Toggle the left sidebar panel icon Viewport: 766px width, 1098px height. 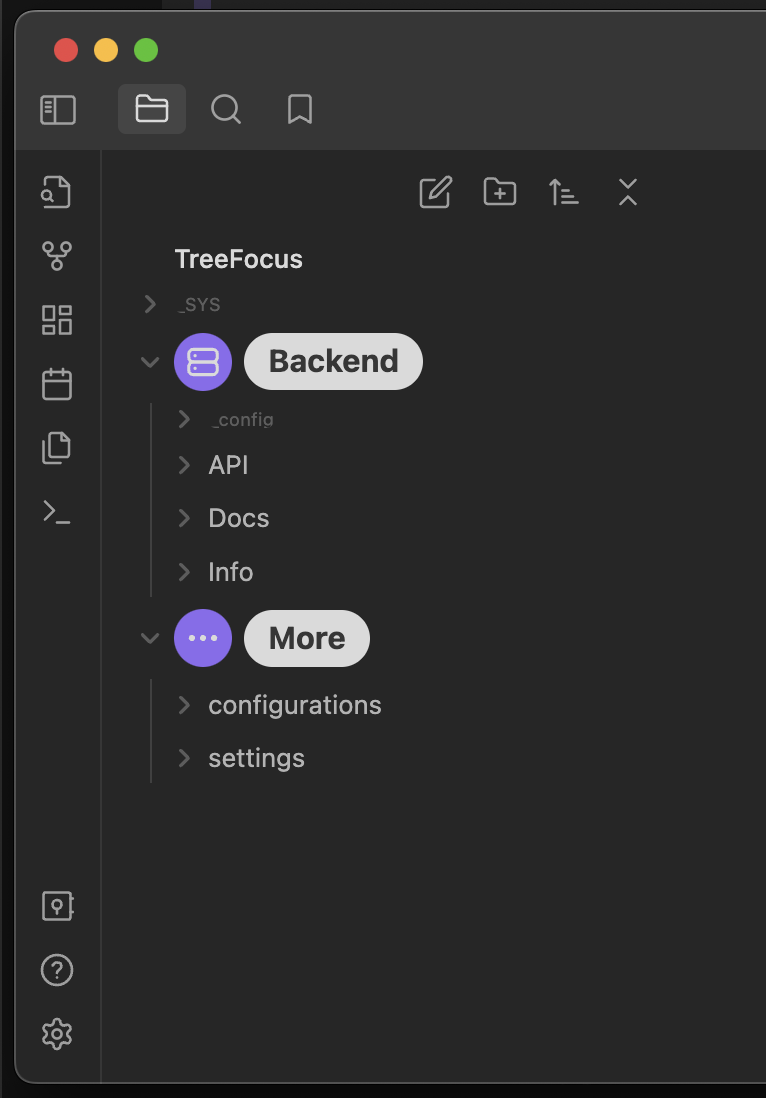pyautogui.click(x=58, y=110)
